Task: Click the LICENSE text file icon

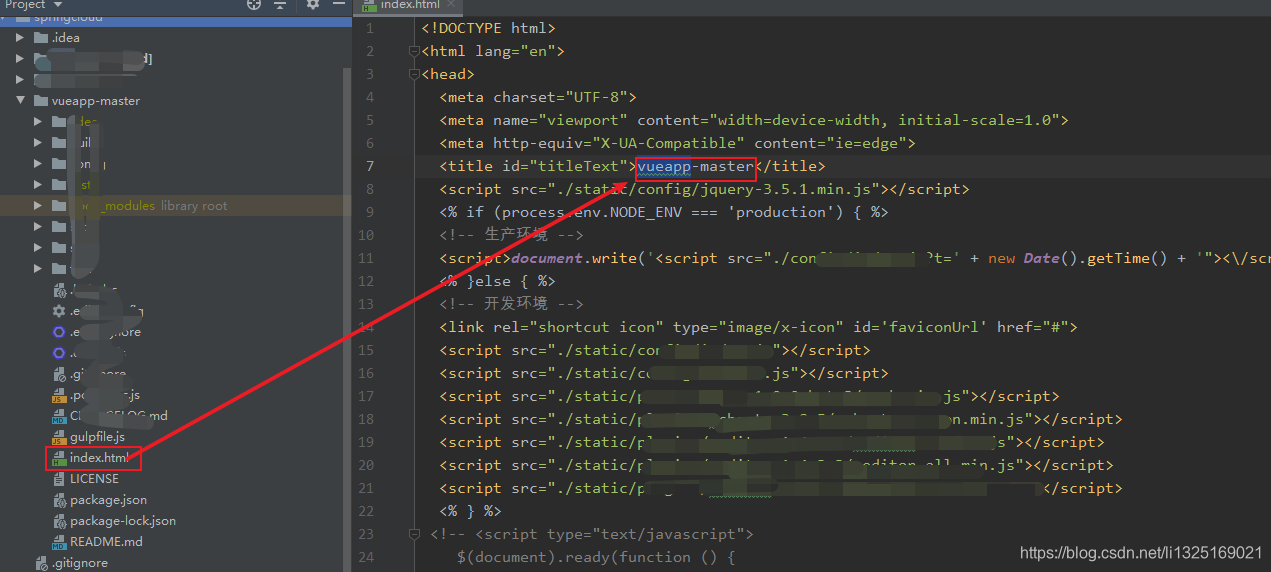Action: [59, 479]
